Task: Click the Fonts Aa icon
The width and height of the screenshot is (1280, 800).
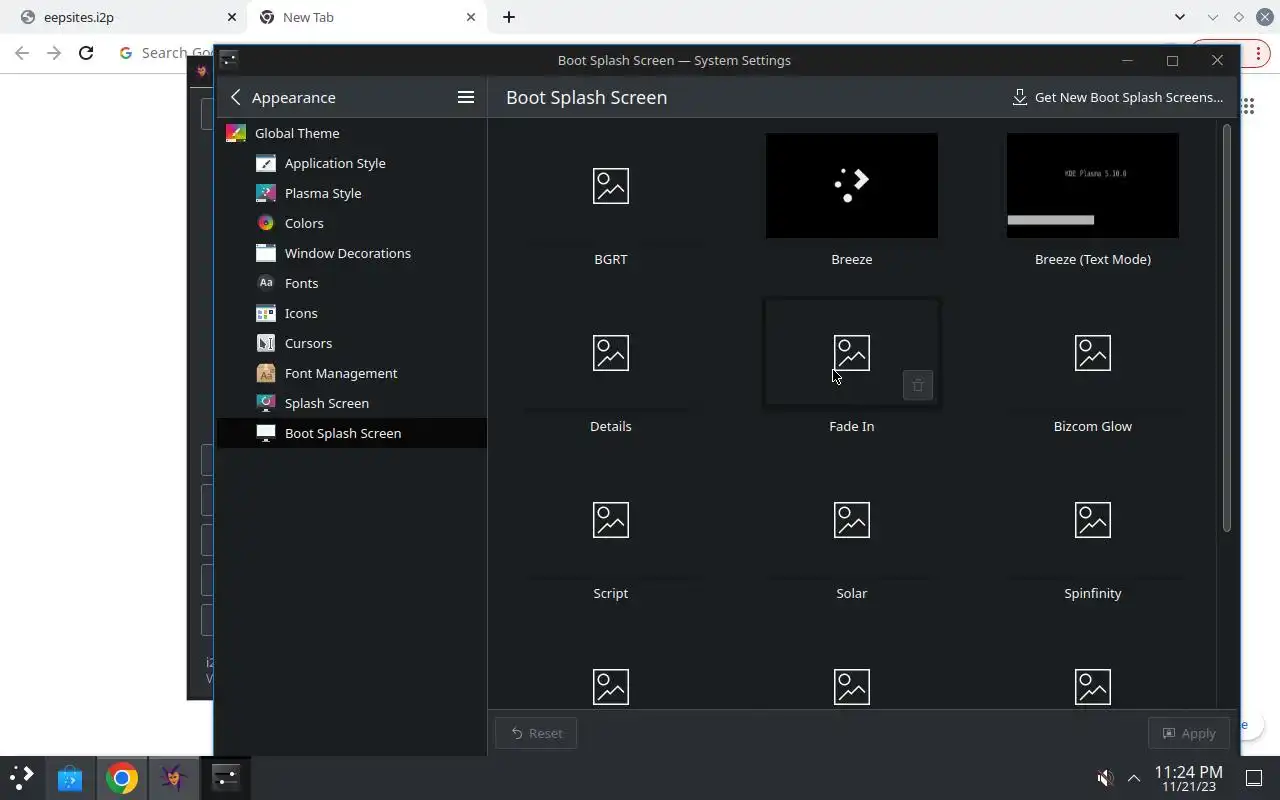Action: tap(265, 283)
